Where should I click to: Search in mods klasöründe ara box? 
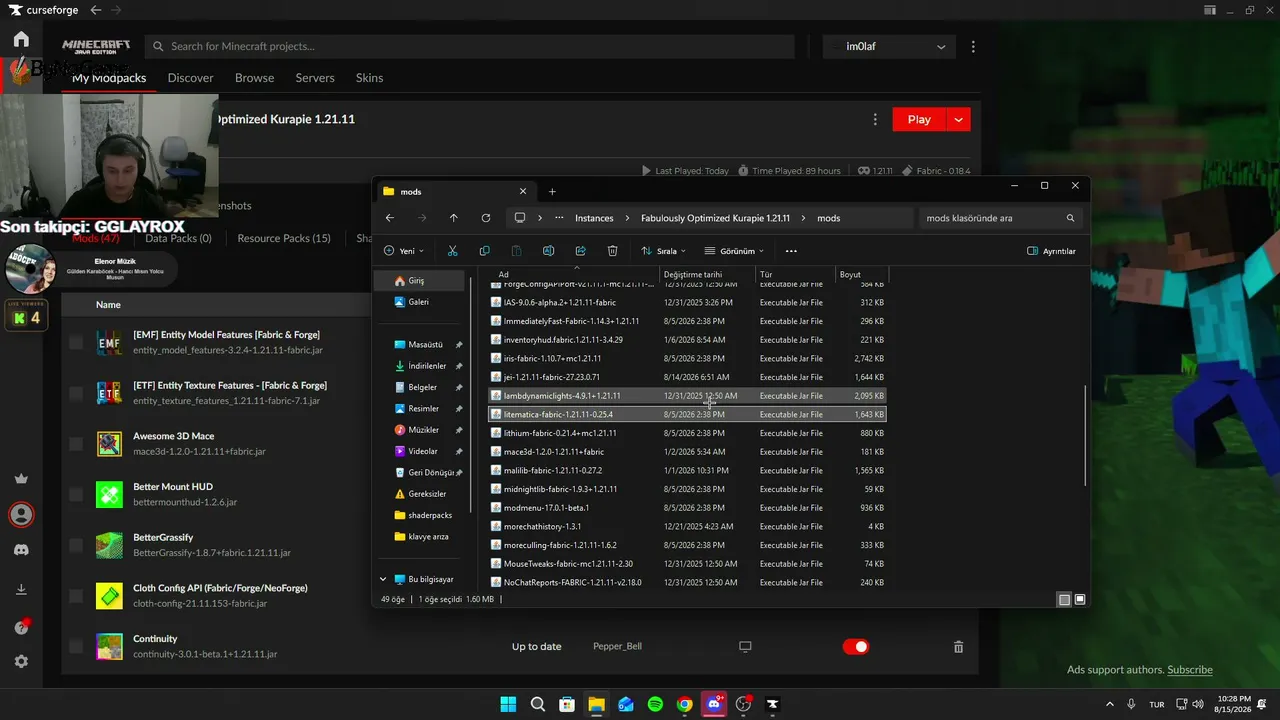1000,218
